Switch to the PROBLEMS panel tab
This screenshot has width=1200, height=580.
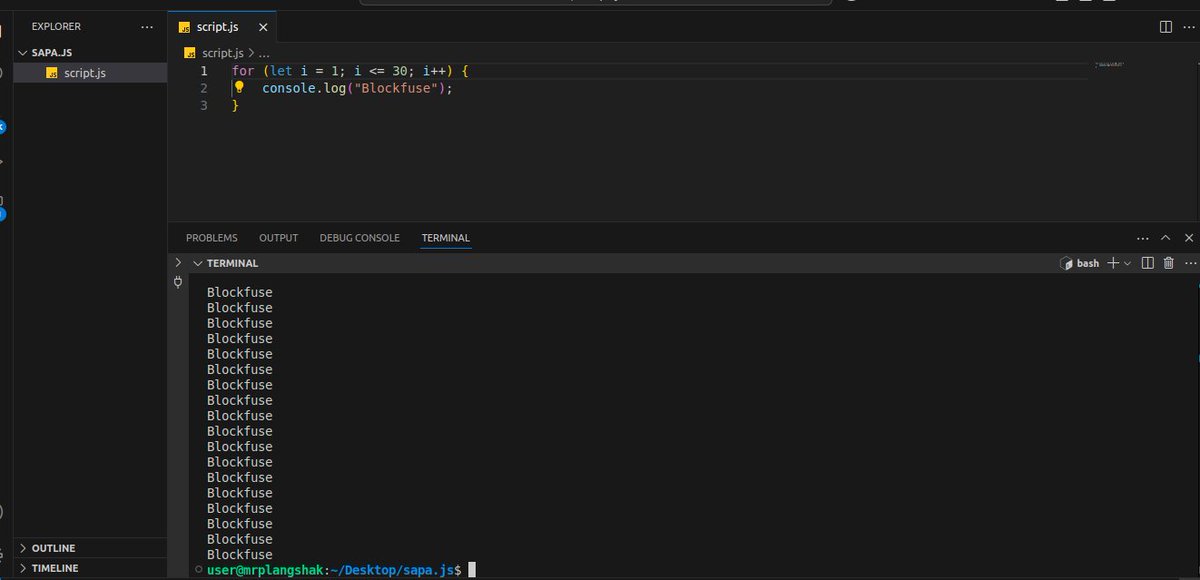point(212,238)
